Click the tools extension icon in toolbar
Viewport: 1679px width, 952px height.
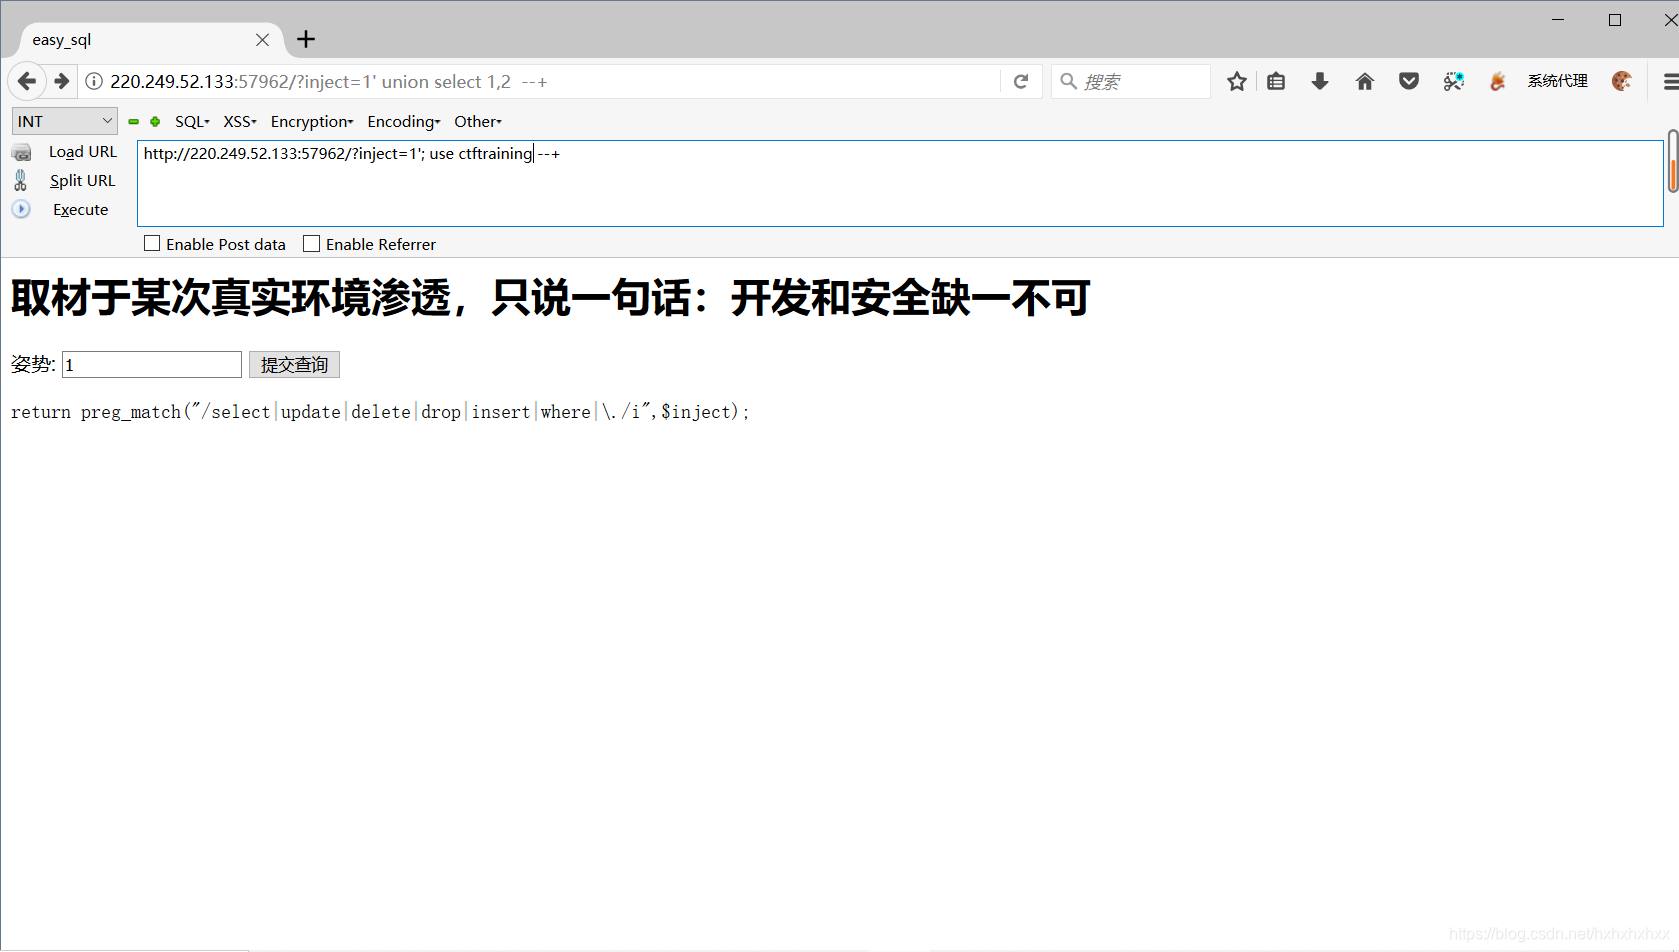pyautogui.click(x=1454, y=81)
